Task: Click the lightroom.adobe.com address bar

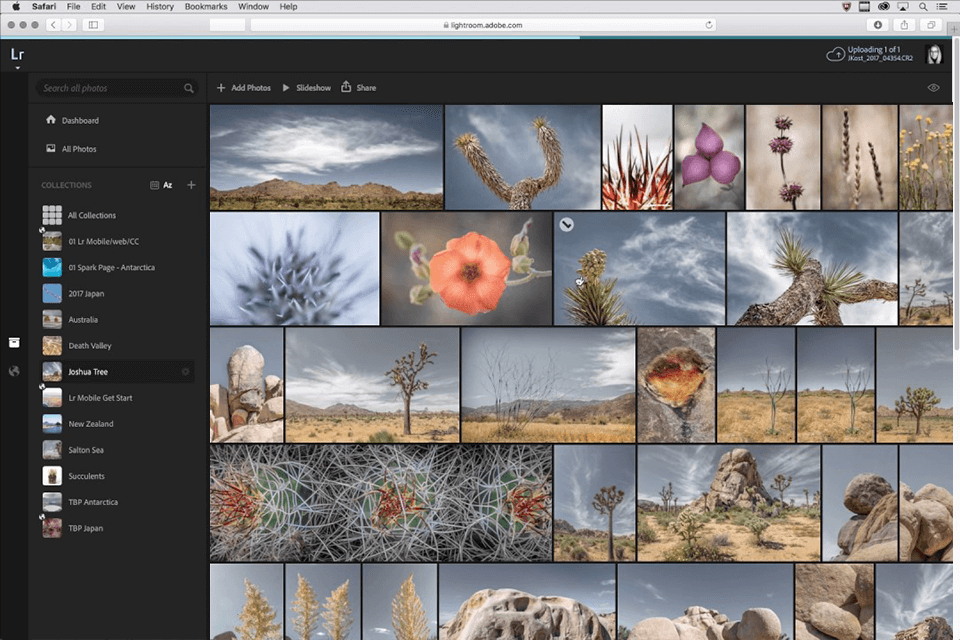Action: pos(484,25)
